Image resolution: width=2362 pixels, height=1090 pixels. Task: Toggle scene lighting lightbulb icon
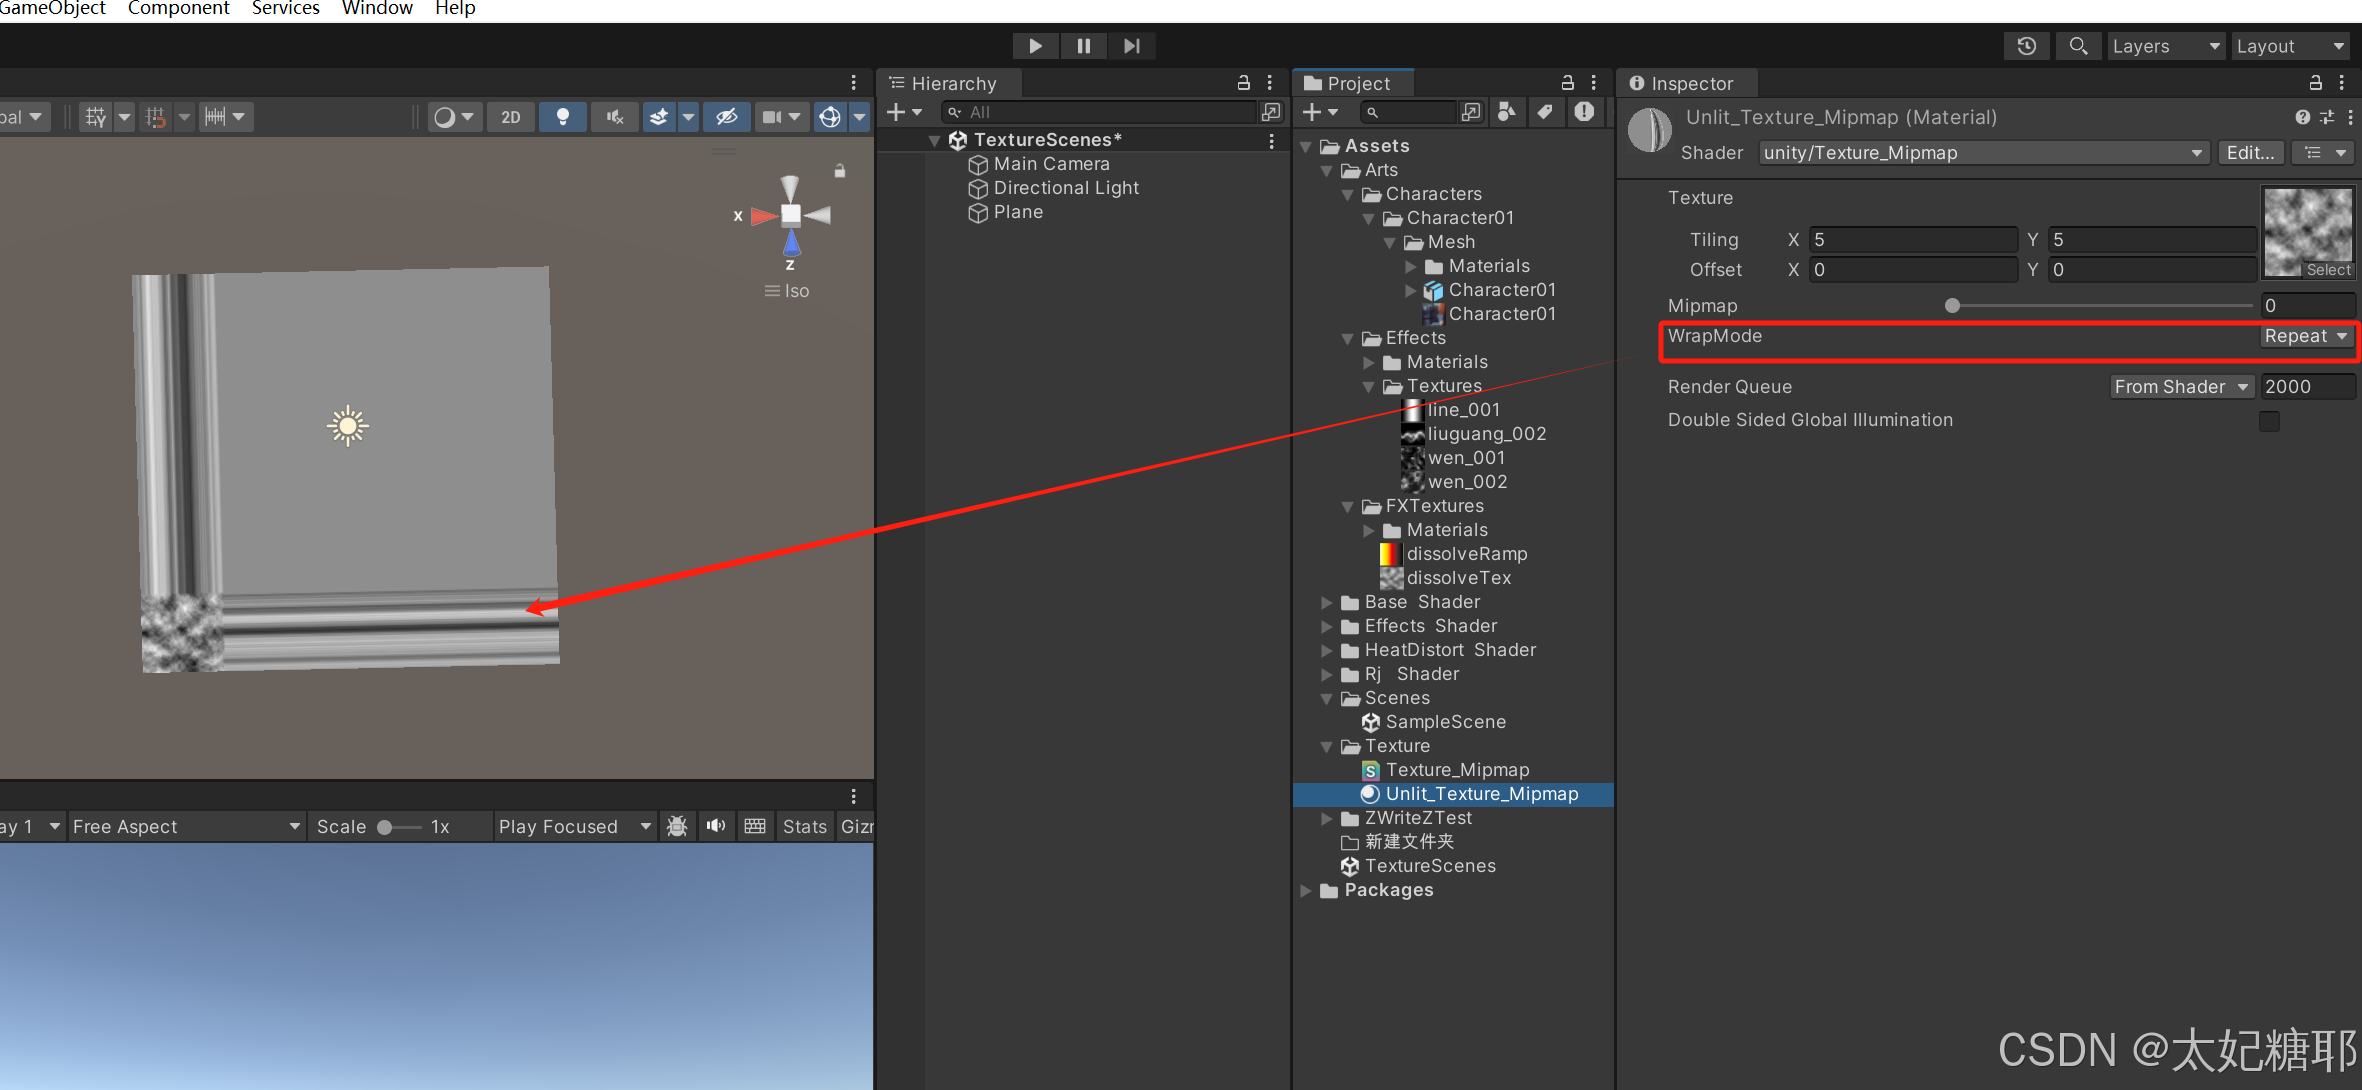point(563,117)
